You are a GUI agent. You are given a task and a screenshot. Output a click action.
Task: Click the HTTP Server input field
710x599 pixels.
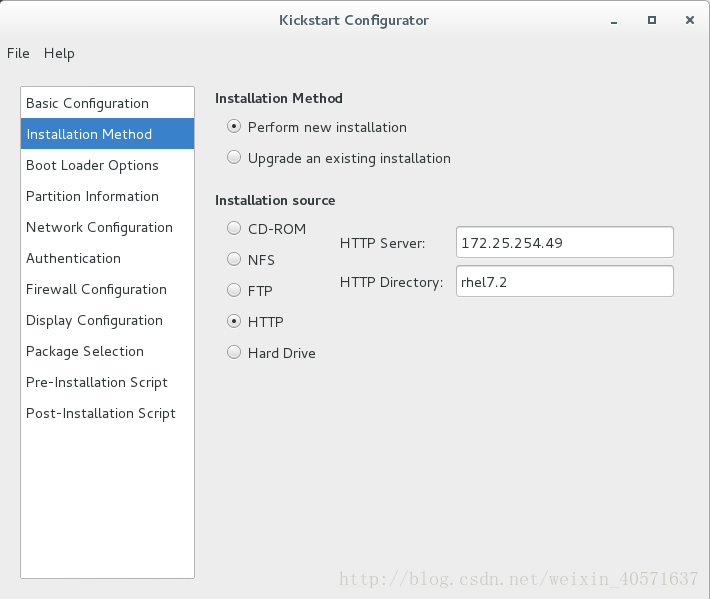[565, 242]
